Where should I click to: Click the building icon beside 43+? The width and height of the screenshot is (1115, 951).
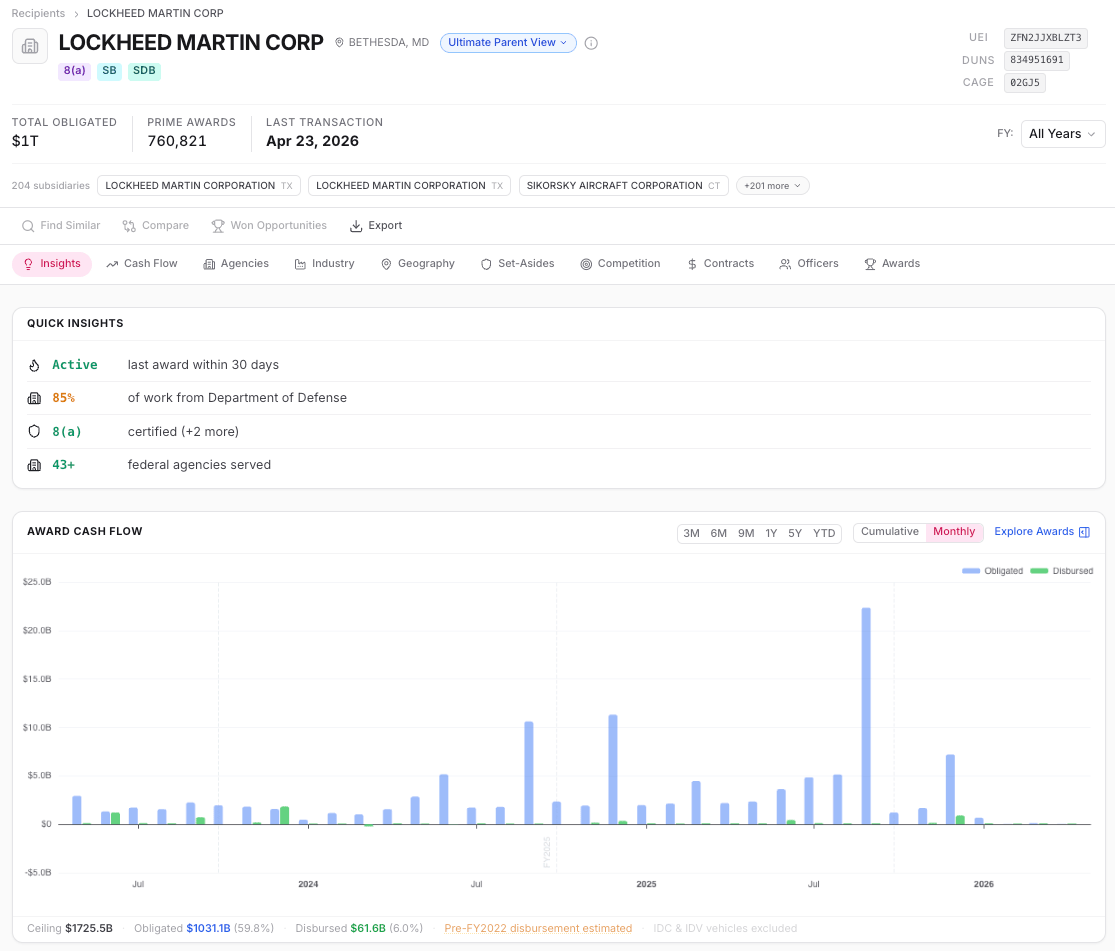[x=34, y=465]
